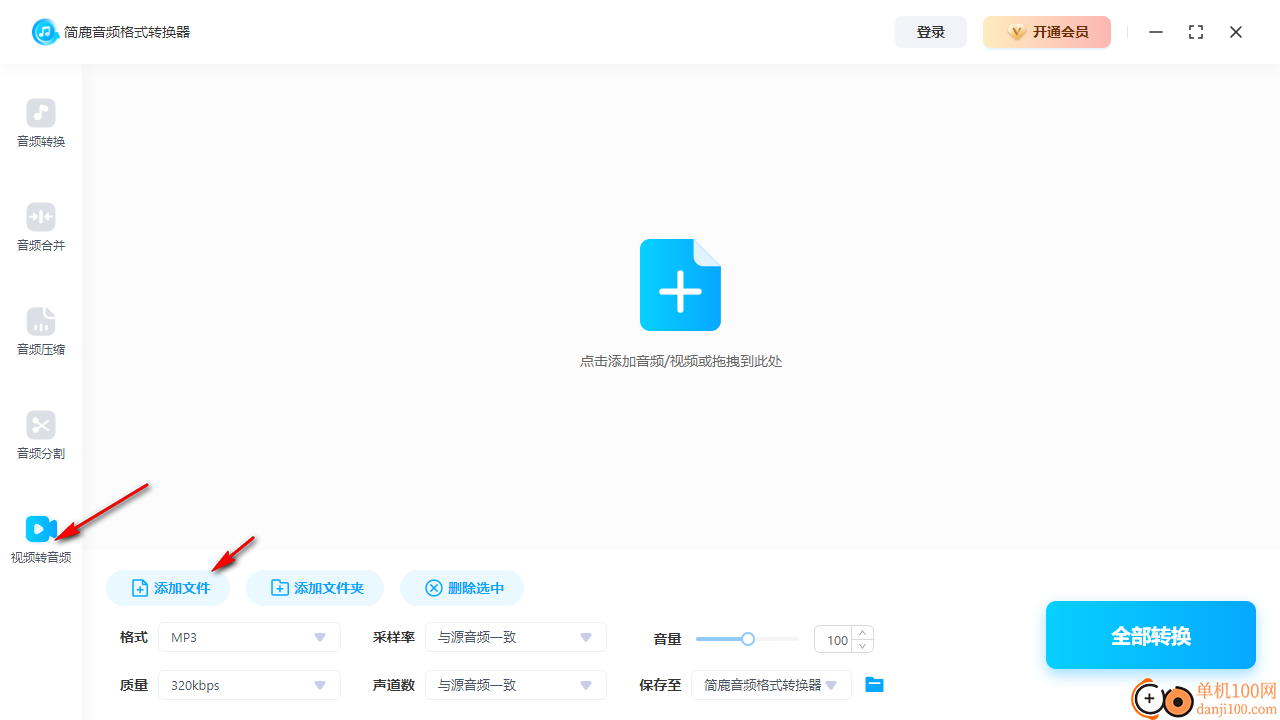The height and width of the screenshot is (720, 1280).
Task: Click the 点击添加音频/视频或拖拽到此处 hint text
Action: point(681,361)
